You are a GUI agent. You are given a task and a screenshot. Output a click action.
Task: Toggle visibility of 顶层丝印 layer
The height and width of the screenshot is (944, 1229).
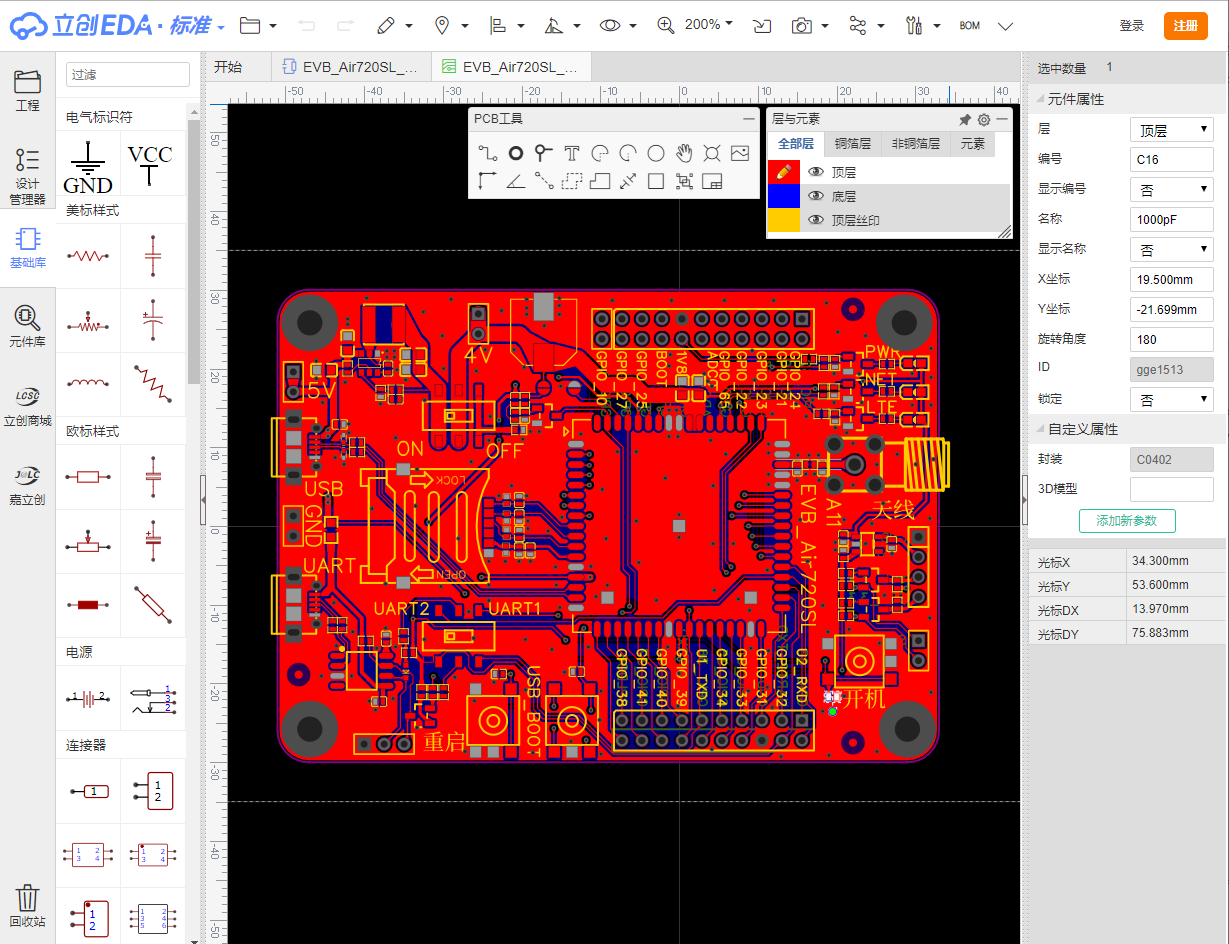click(816, 220)
